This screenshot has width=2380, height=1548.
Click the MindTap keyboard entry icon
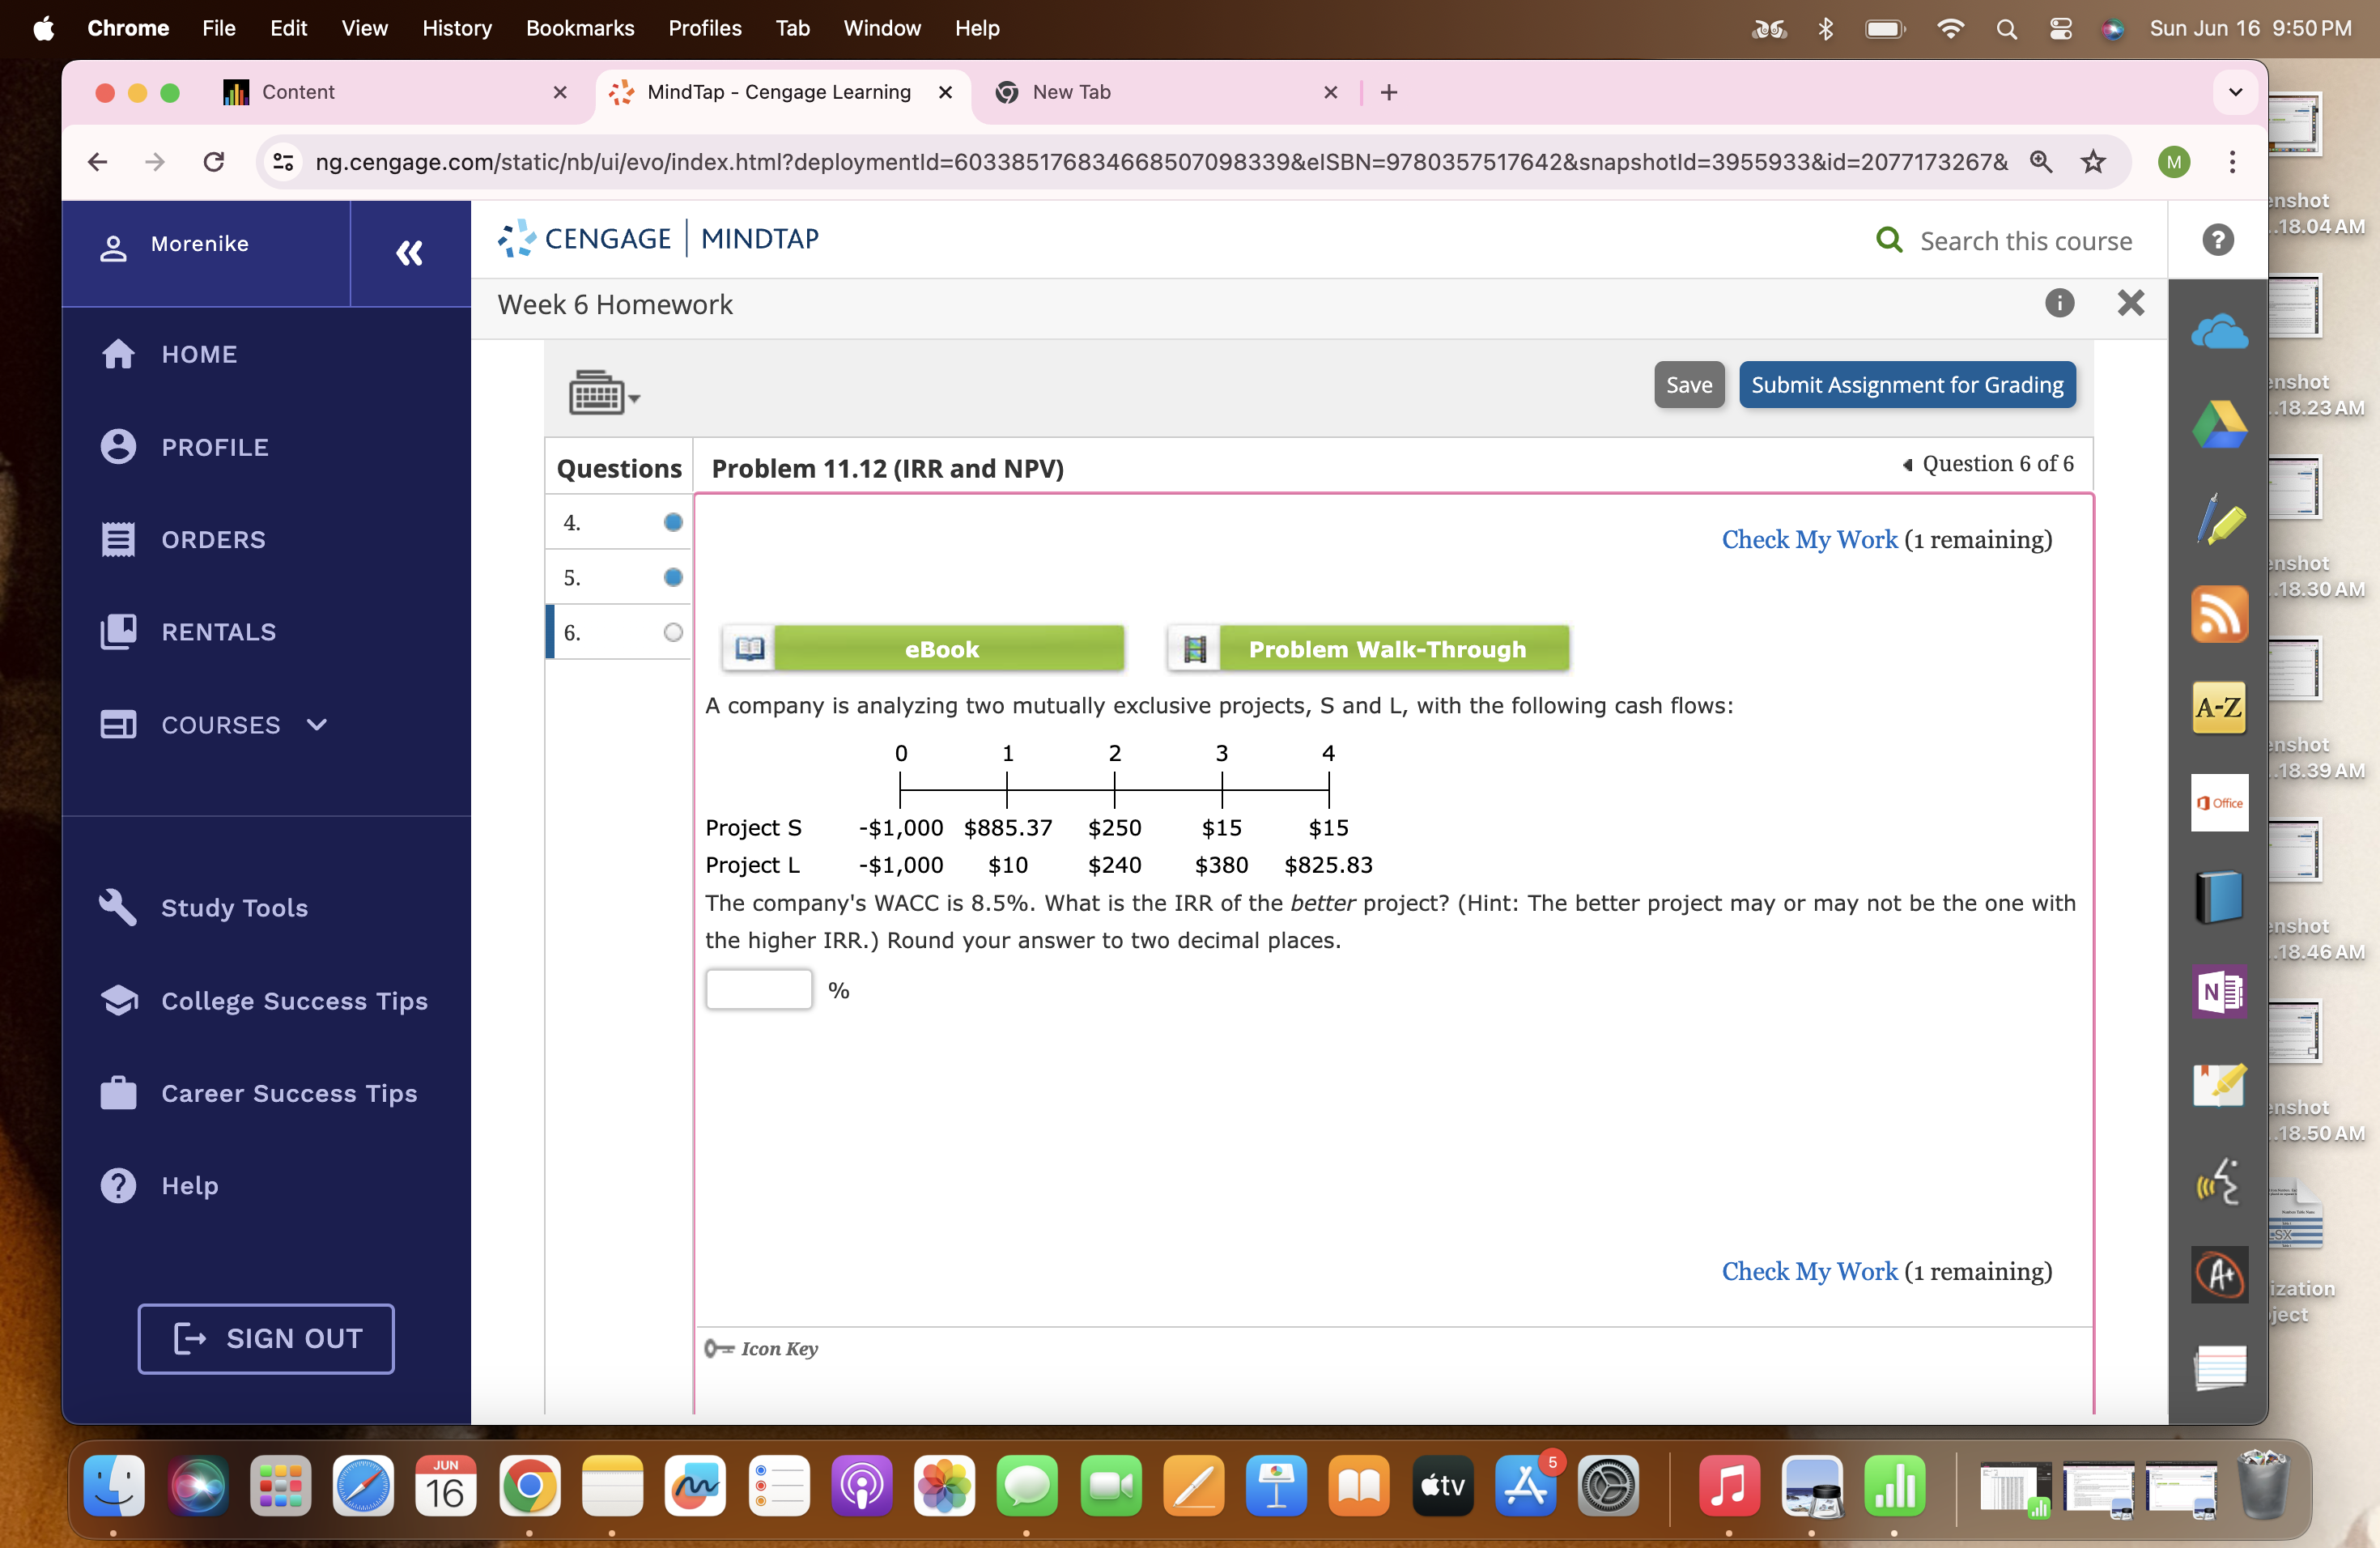point(598,391)
